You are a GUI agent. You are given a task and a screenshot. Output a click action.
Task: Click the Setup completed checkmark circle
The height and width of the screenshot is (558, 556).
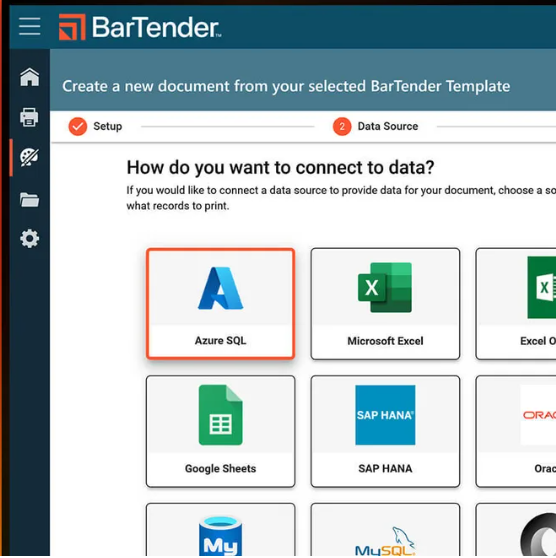pyautogui.click(x=78, y=126)
